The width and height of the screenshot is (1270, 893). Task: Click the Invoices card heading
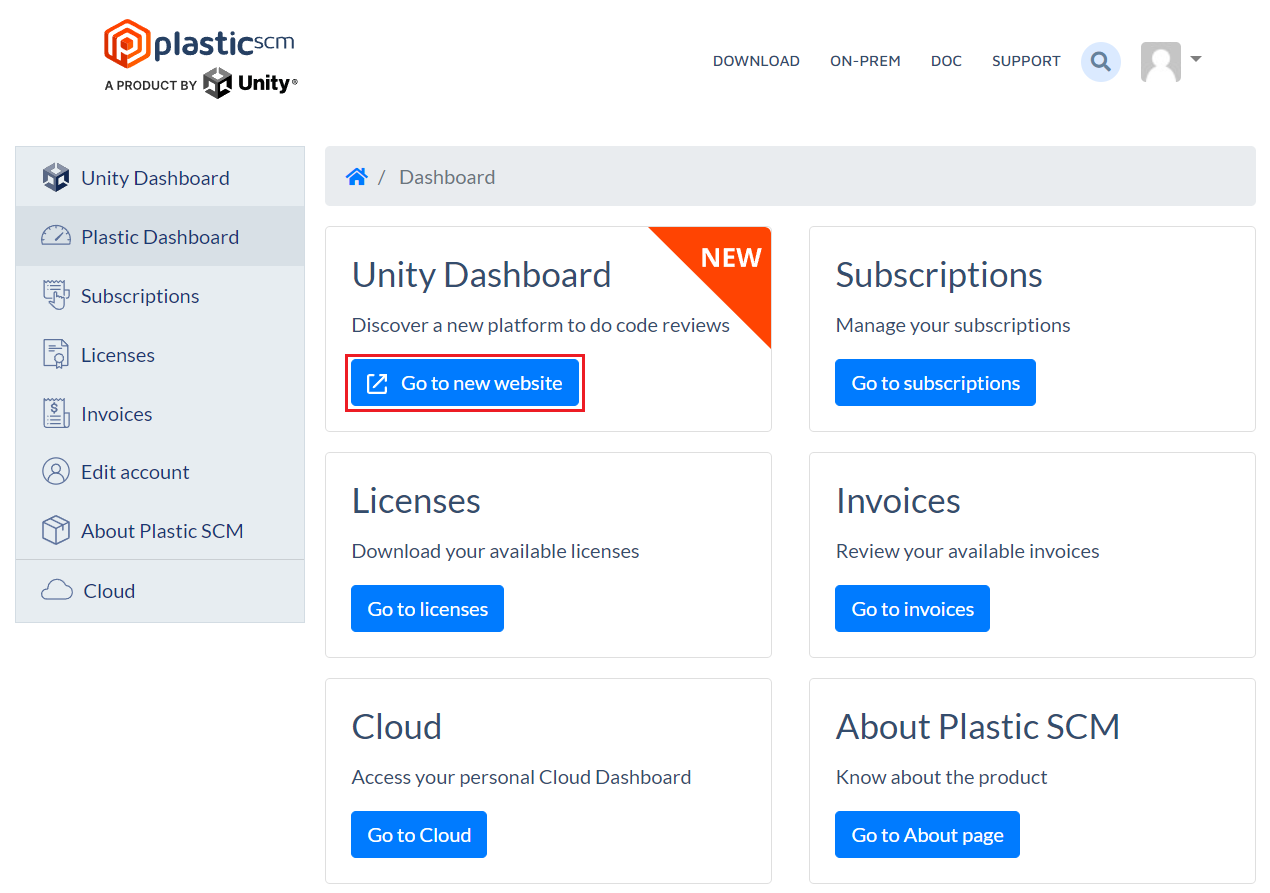898,501
